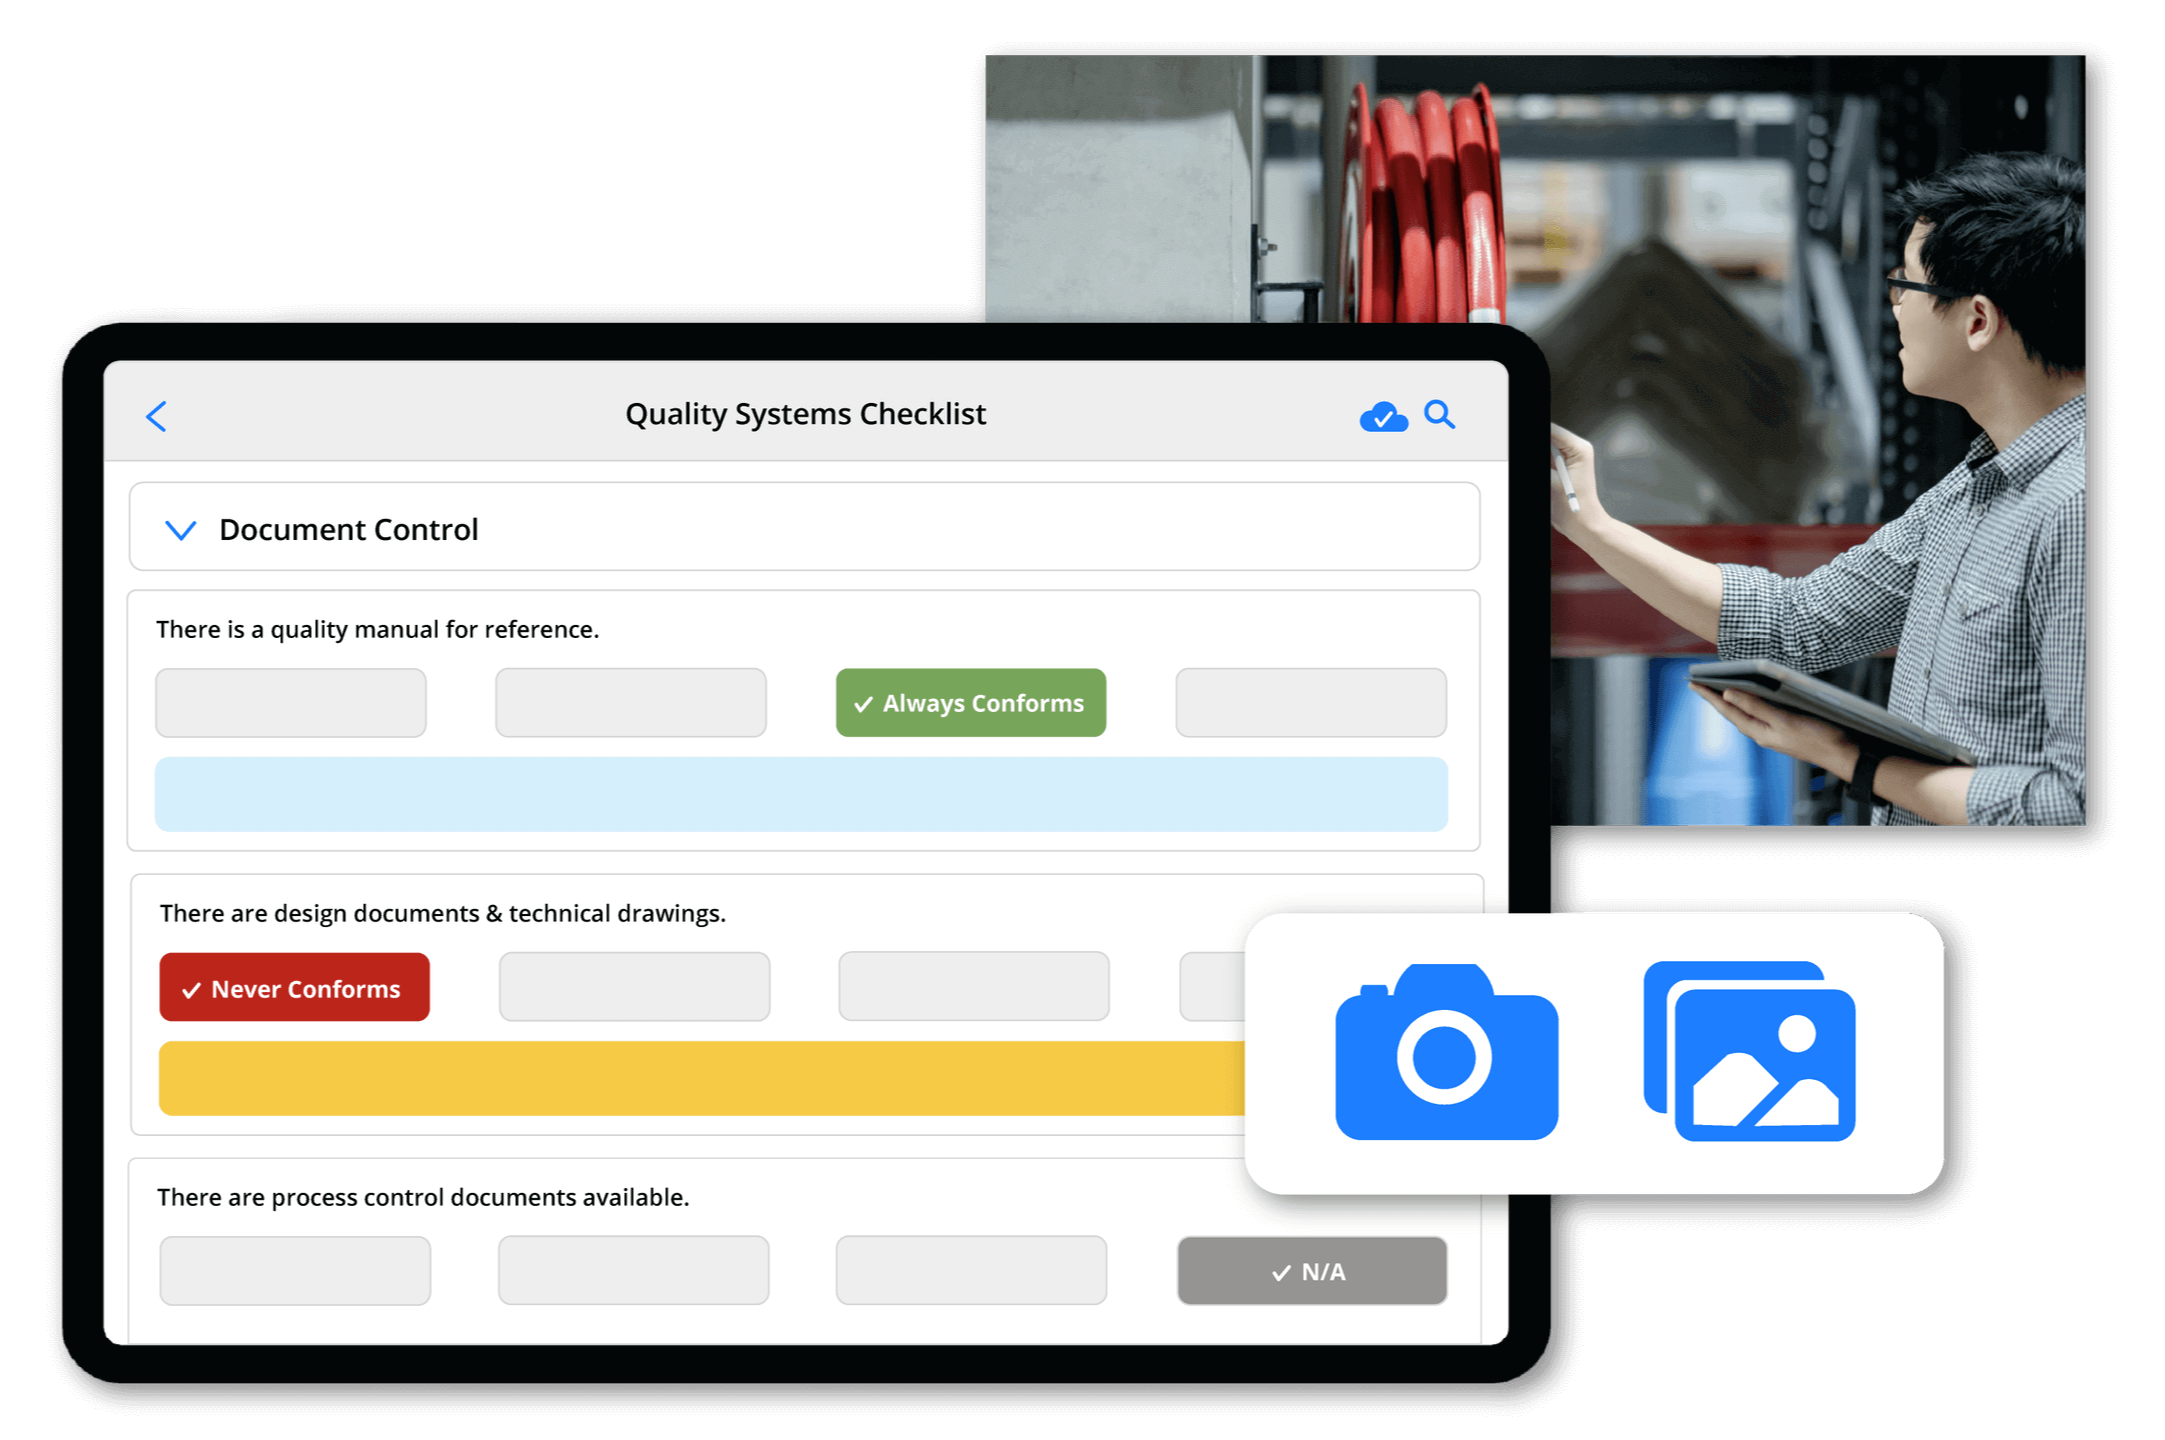Collapse the Document Control section chevron
The height and width of the screenshot is (1440, 2165).
tap(180, 530)
